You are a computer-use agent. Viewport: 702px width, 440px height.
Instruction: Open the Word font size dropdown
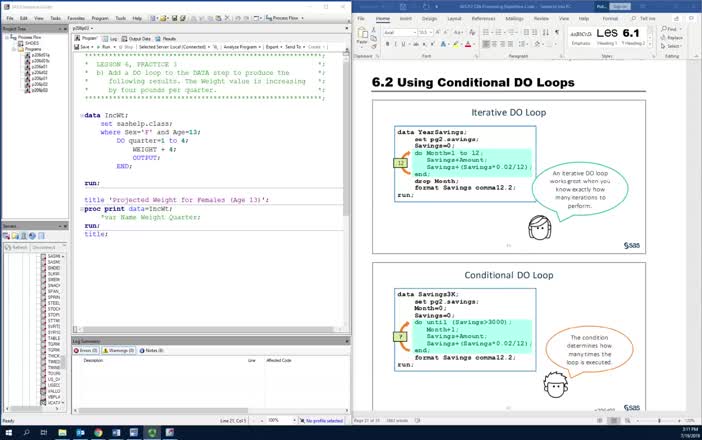point(431,33)
